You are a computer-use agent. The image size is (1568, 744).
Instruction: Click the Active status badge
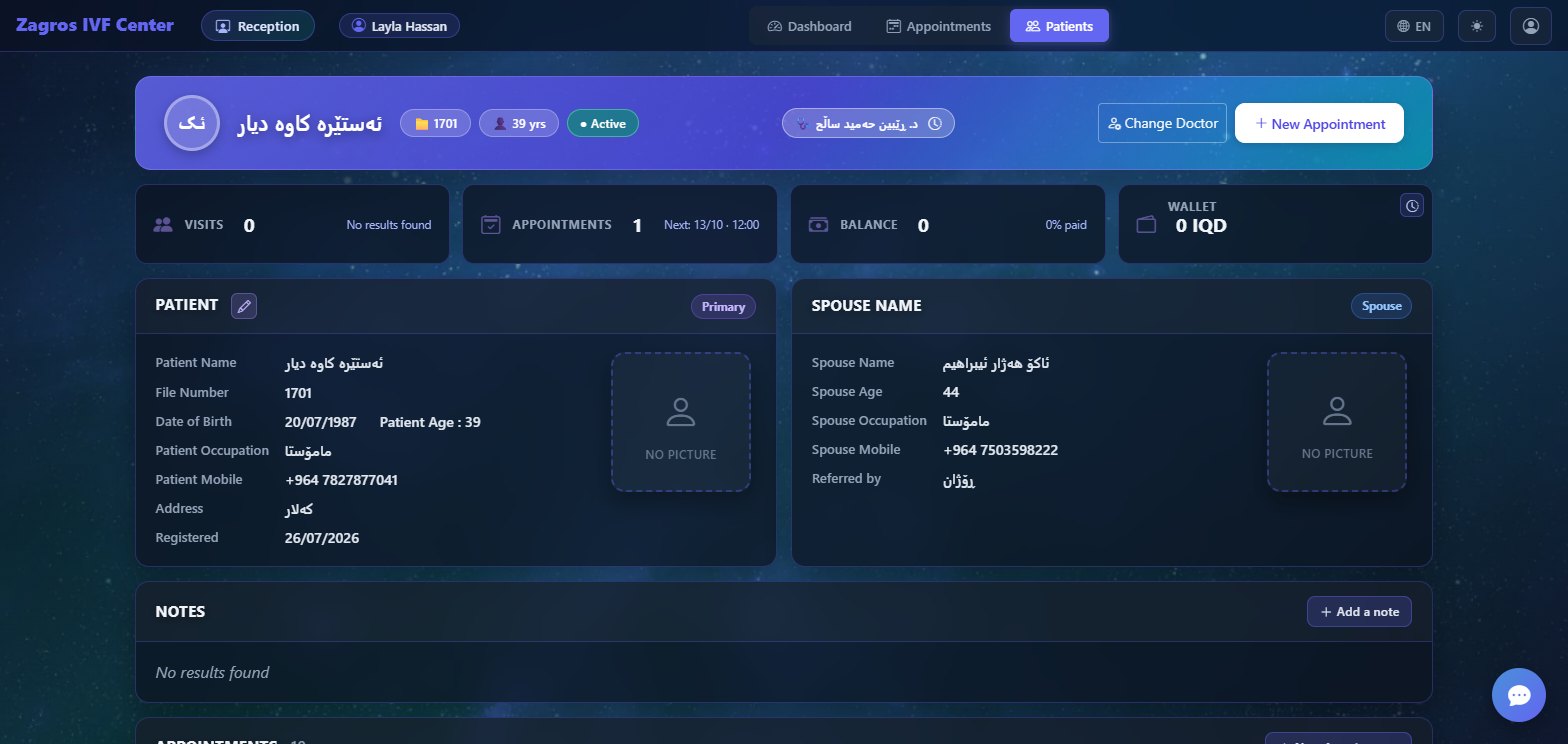(602, 124)
